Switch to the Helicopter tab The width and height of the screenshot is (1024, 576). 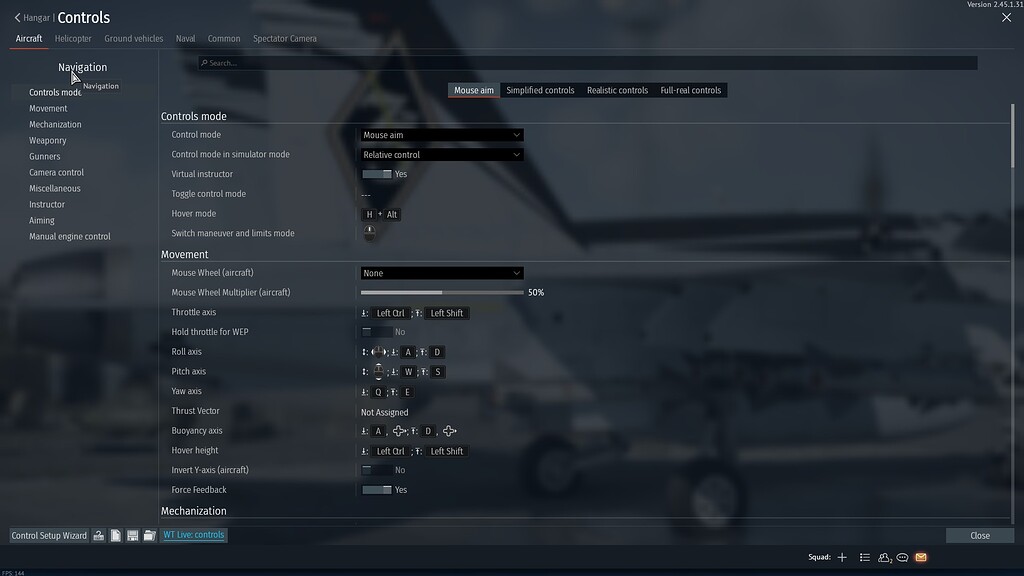point(72,38)
